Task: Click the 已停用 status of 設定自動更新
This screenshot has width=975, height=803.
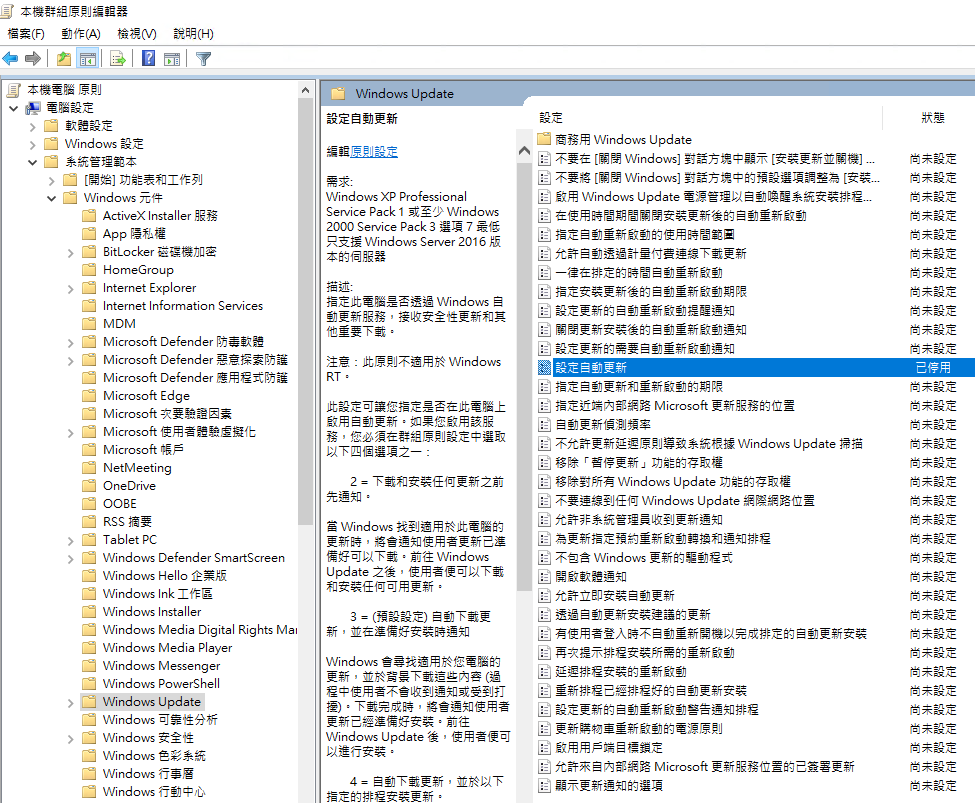Action: 933,368
